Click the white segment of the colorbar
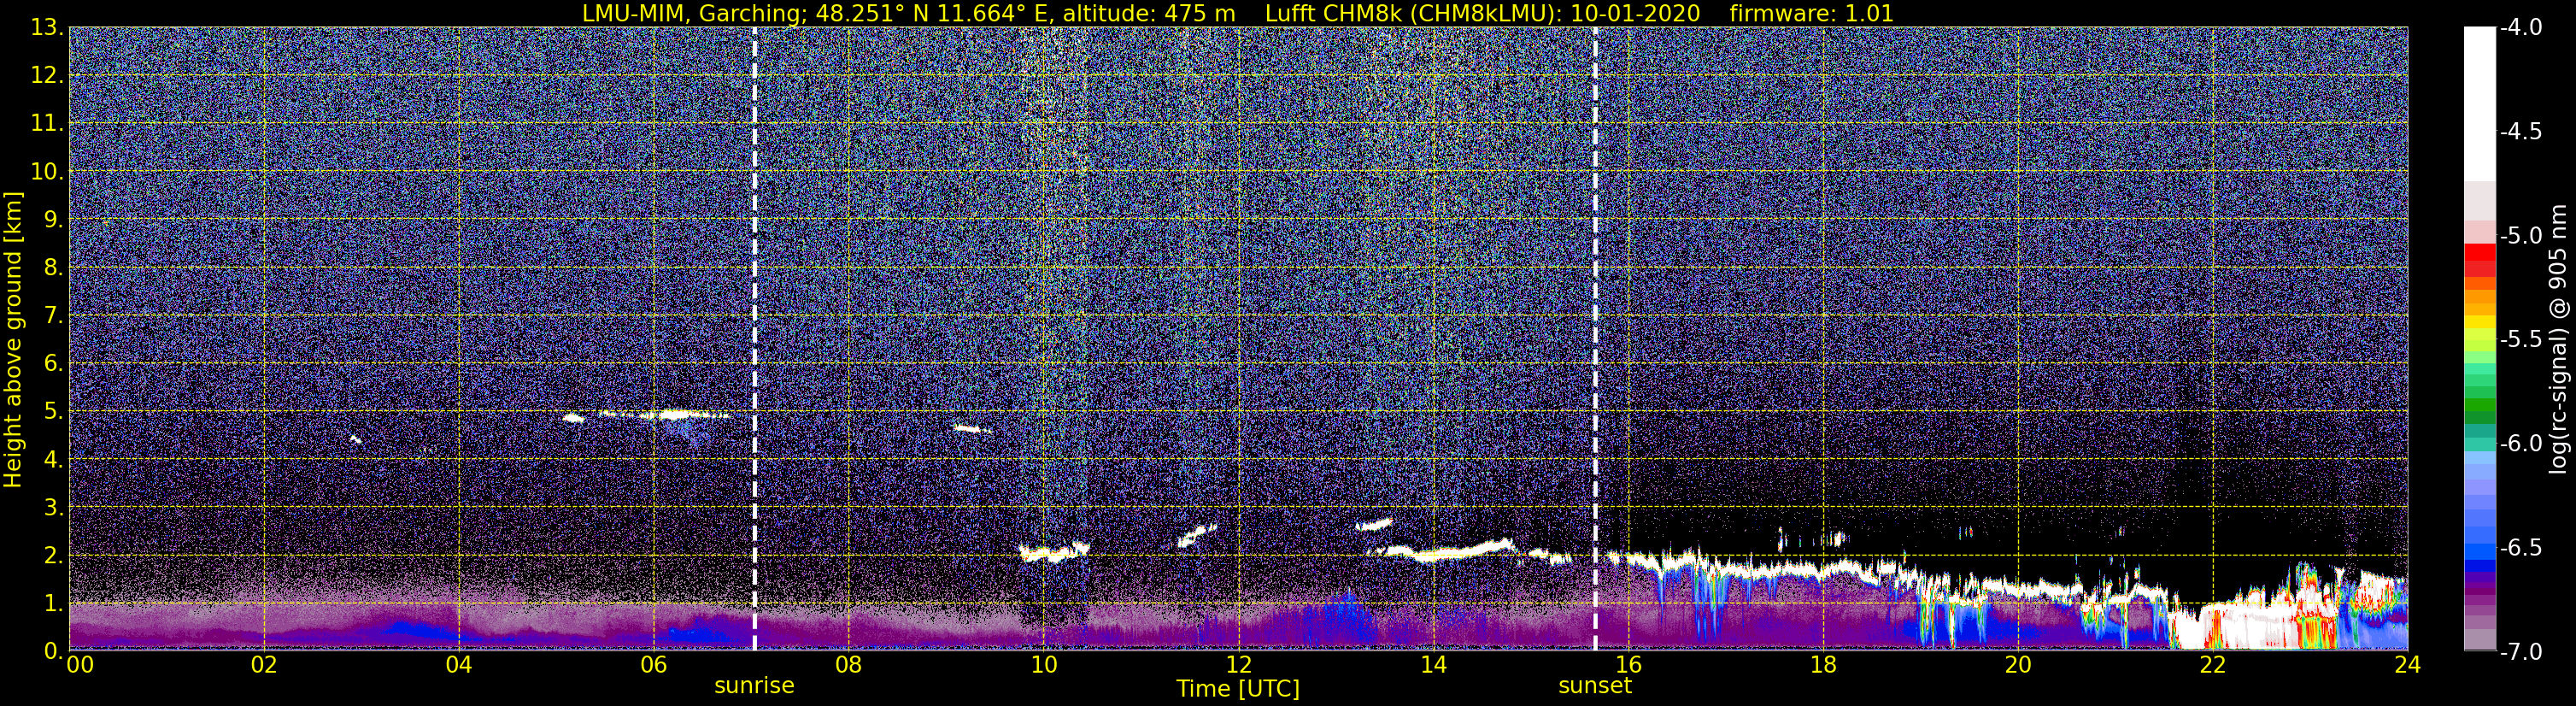Viewport: 2576px width, 706px height. point(2480,104)
